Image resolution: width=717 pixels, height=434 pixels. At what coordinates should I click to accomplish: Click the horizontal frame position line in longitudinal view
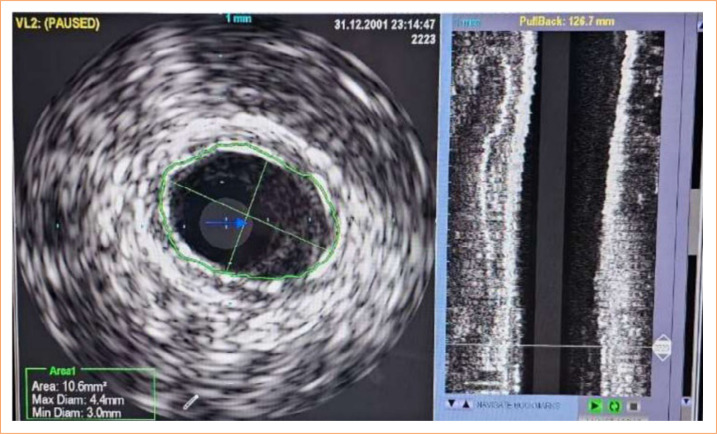pyautogui.click(x=550, y=346)
